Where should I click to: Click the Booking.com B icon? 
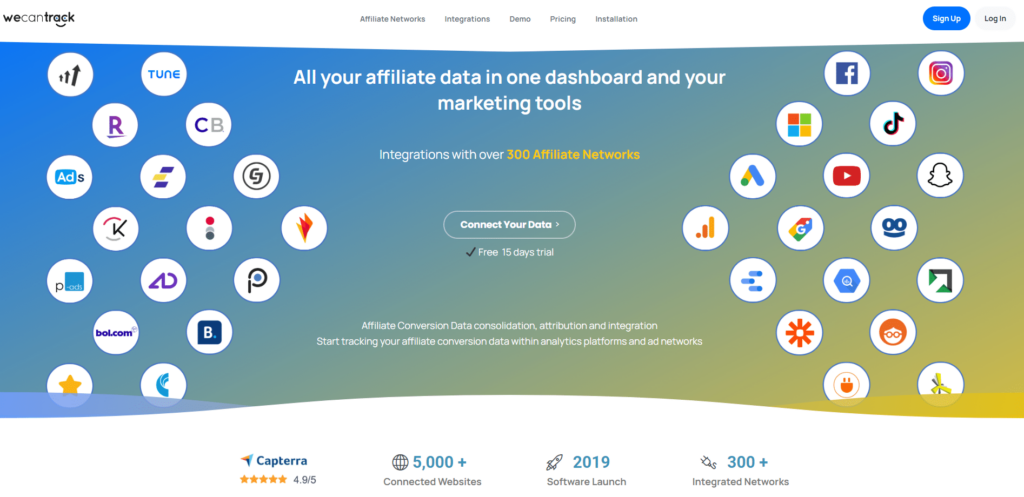(x=210, y=332)
